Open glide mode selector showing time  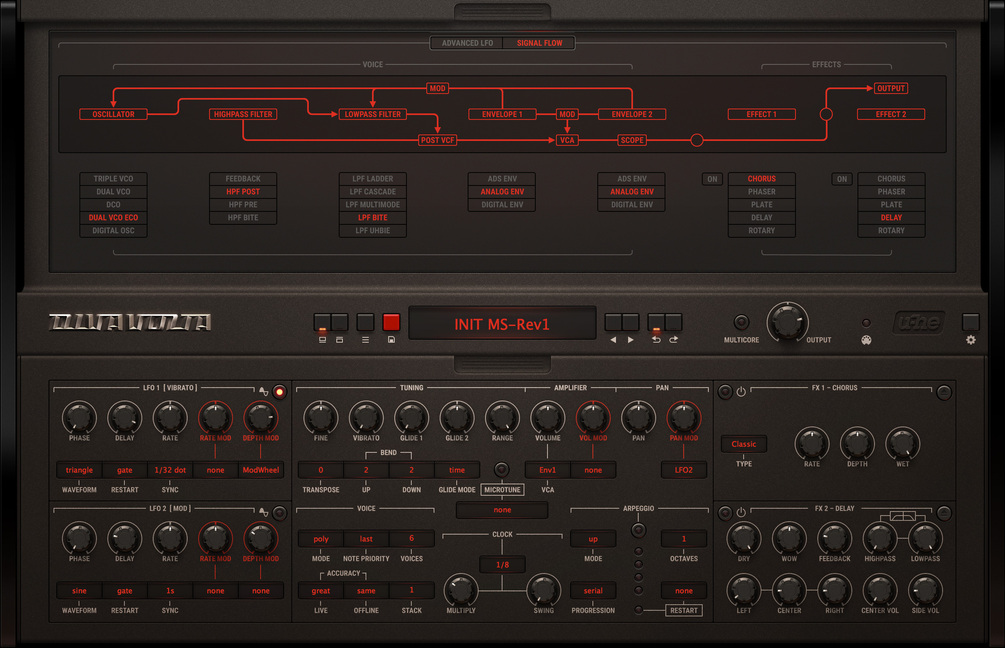tap(457, 470)
